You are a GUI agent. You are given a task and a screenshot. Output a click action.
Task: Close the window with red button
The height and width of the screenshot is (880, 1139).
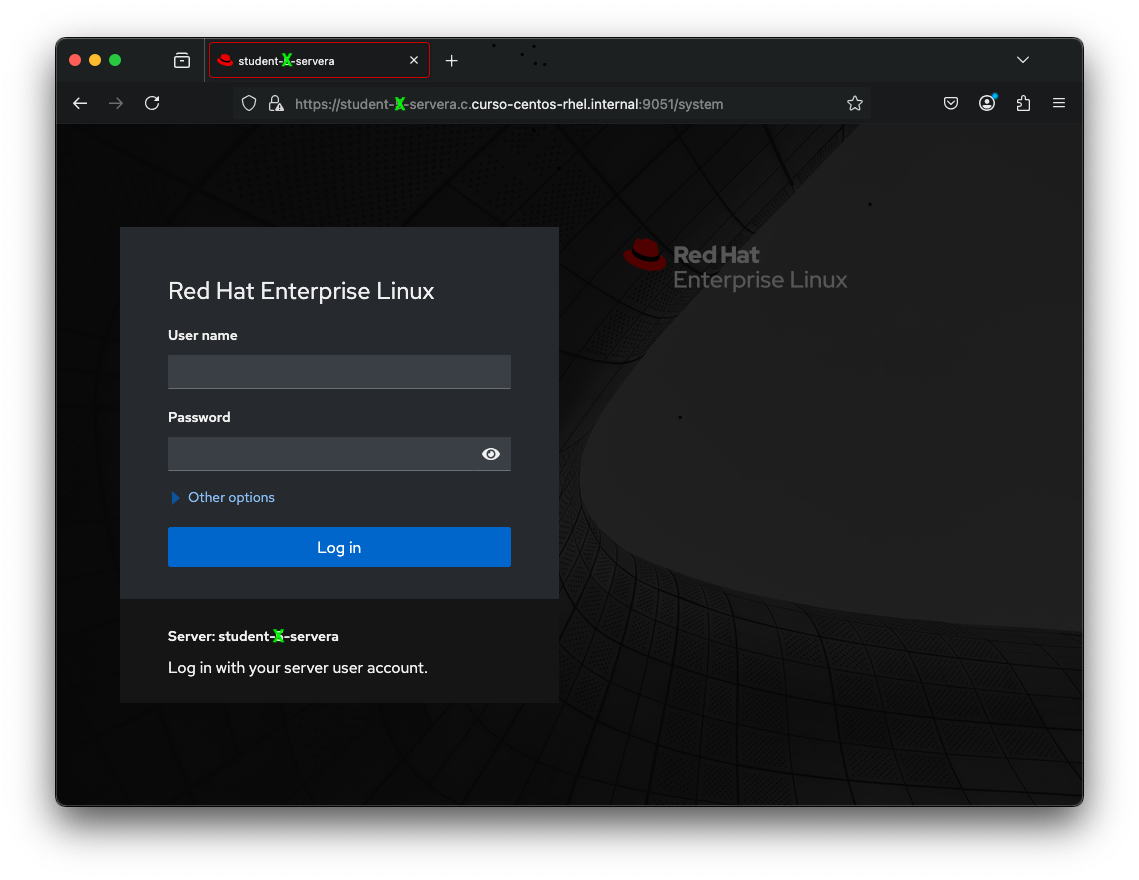coord(75,60)
